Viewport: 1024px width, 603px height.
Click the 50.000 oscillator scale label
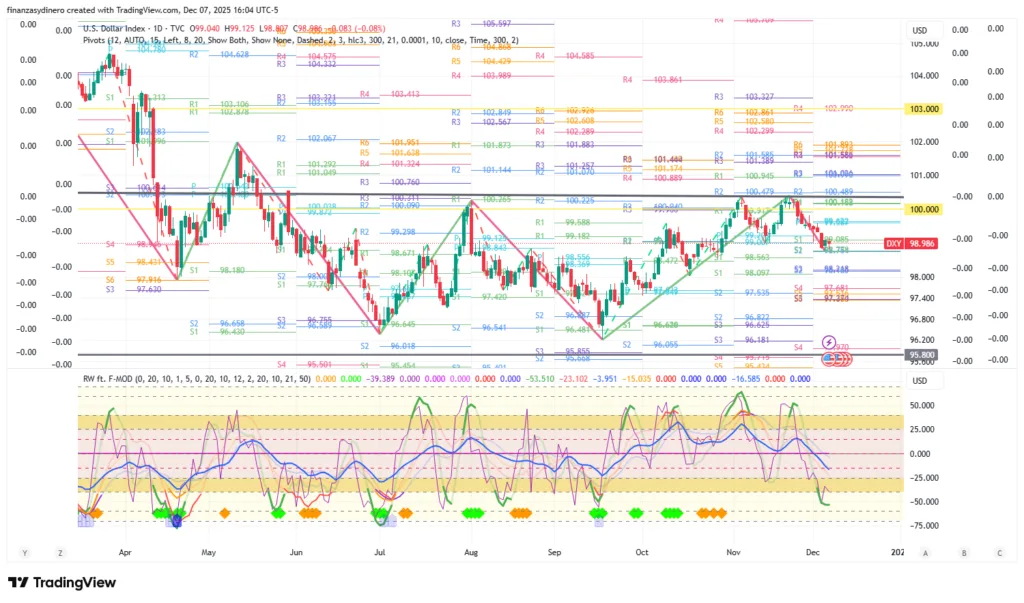921,406
